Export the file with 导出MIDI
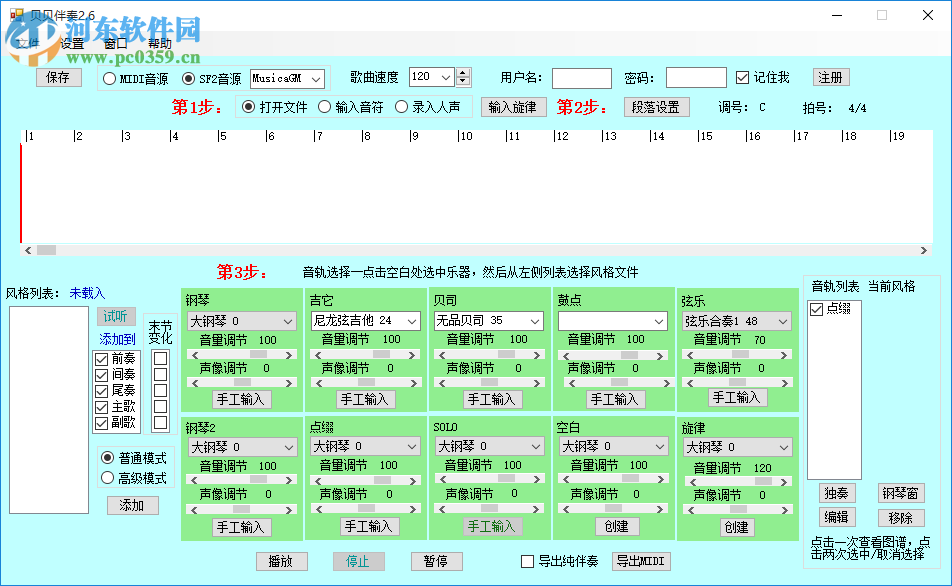 coord(640,561)
